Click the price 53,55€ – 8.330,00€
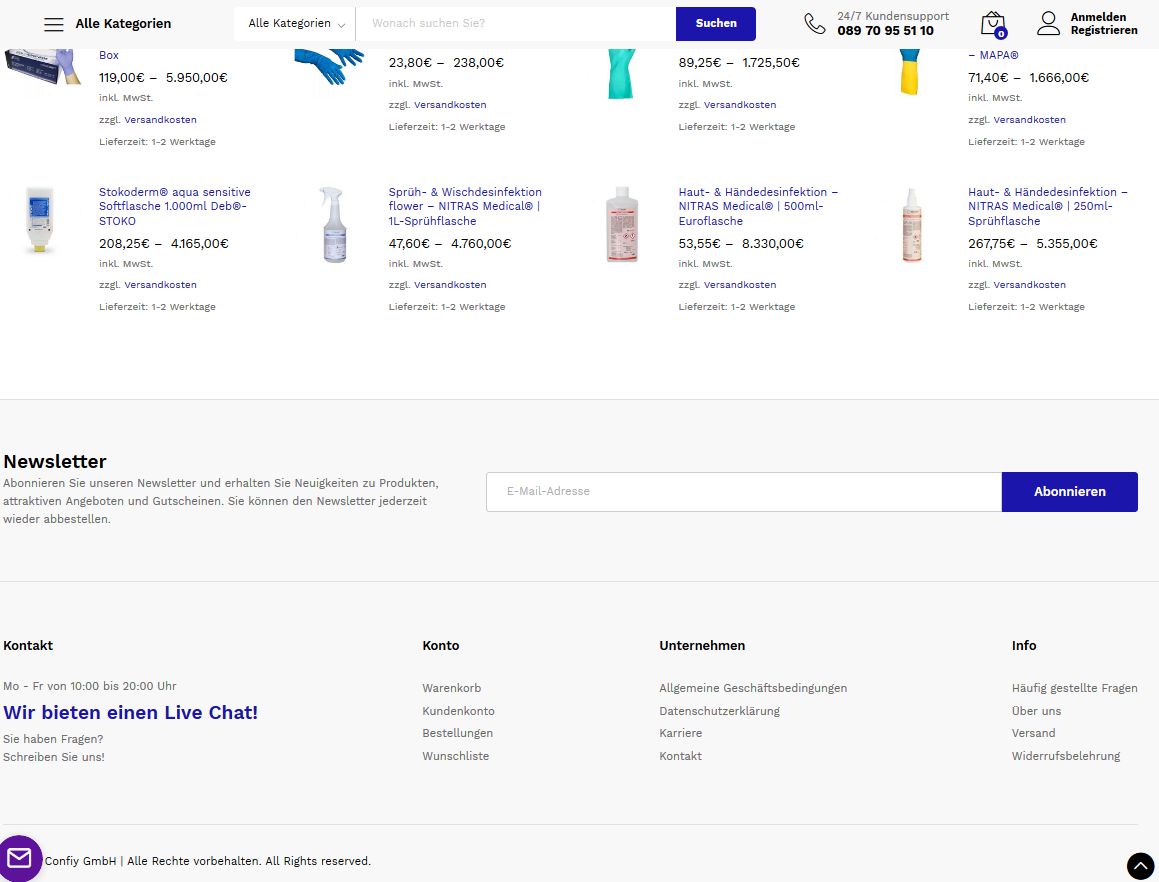This screenshot has height=882, width=1159. (741, 244)
